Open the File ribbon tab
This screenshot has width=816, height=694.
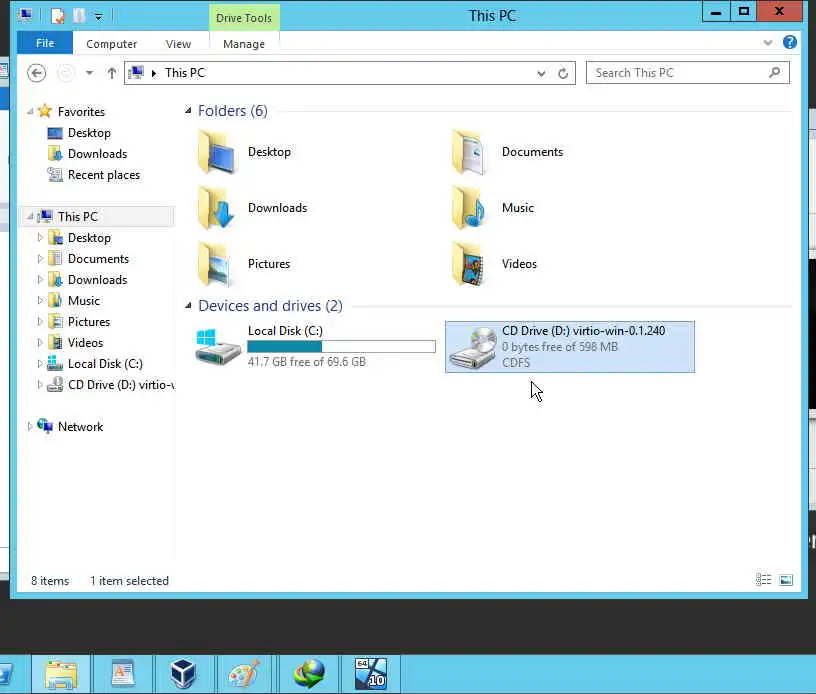pyautogui.click(x=45, y=43)
